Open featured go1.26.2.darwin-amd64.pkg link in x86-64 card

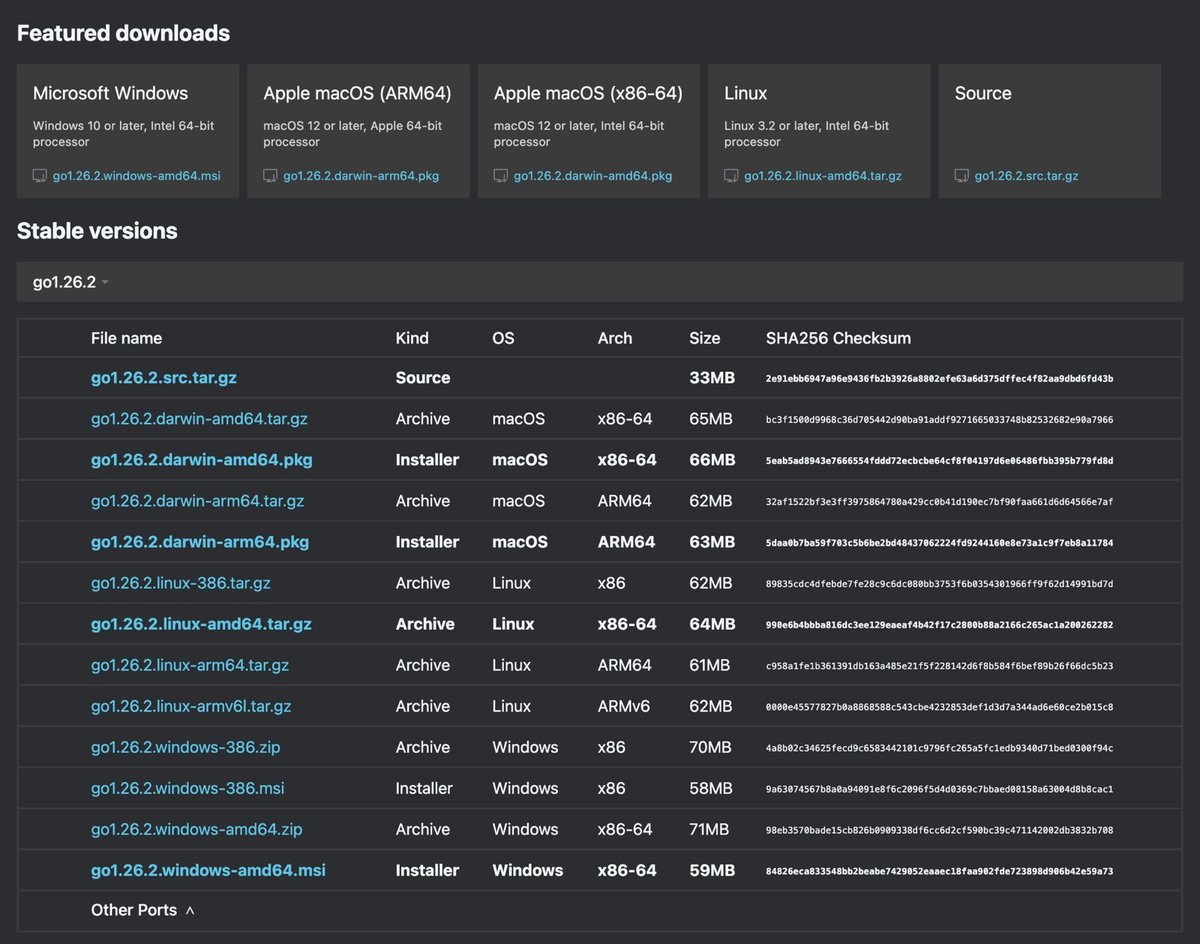coord(593,176)
